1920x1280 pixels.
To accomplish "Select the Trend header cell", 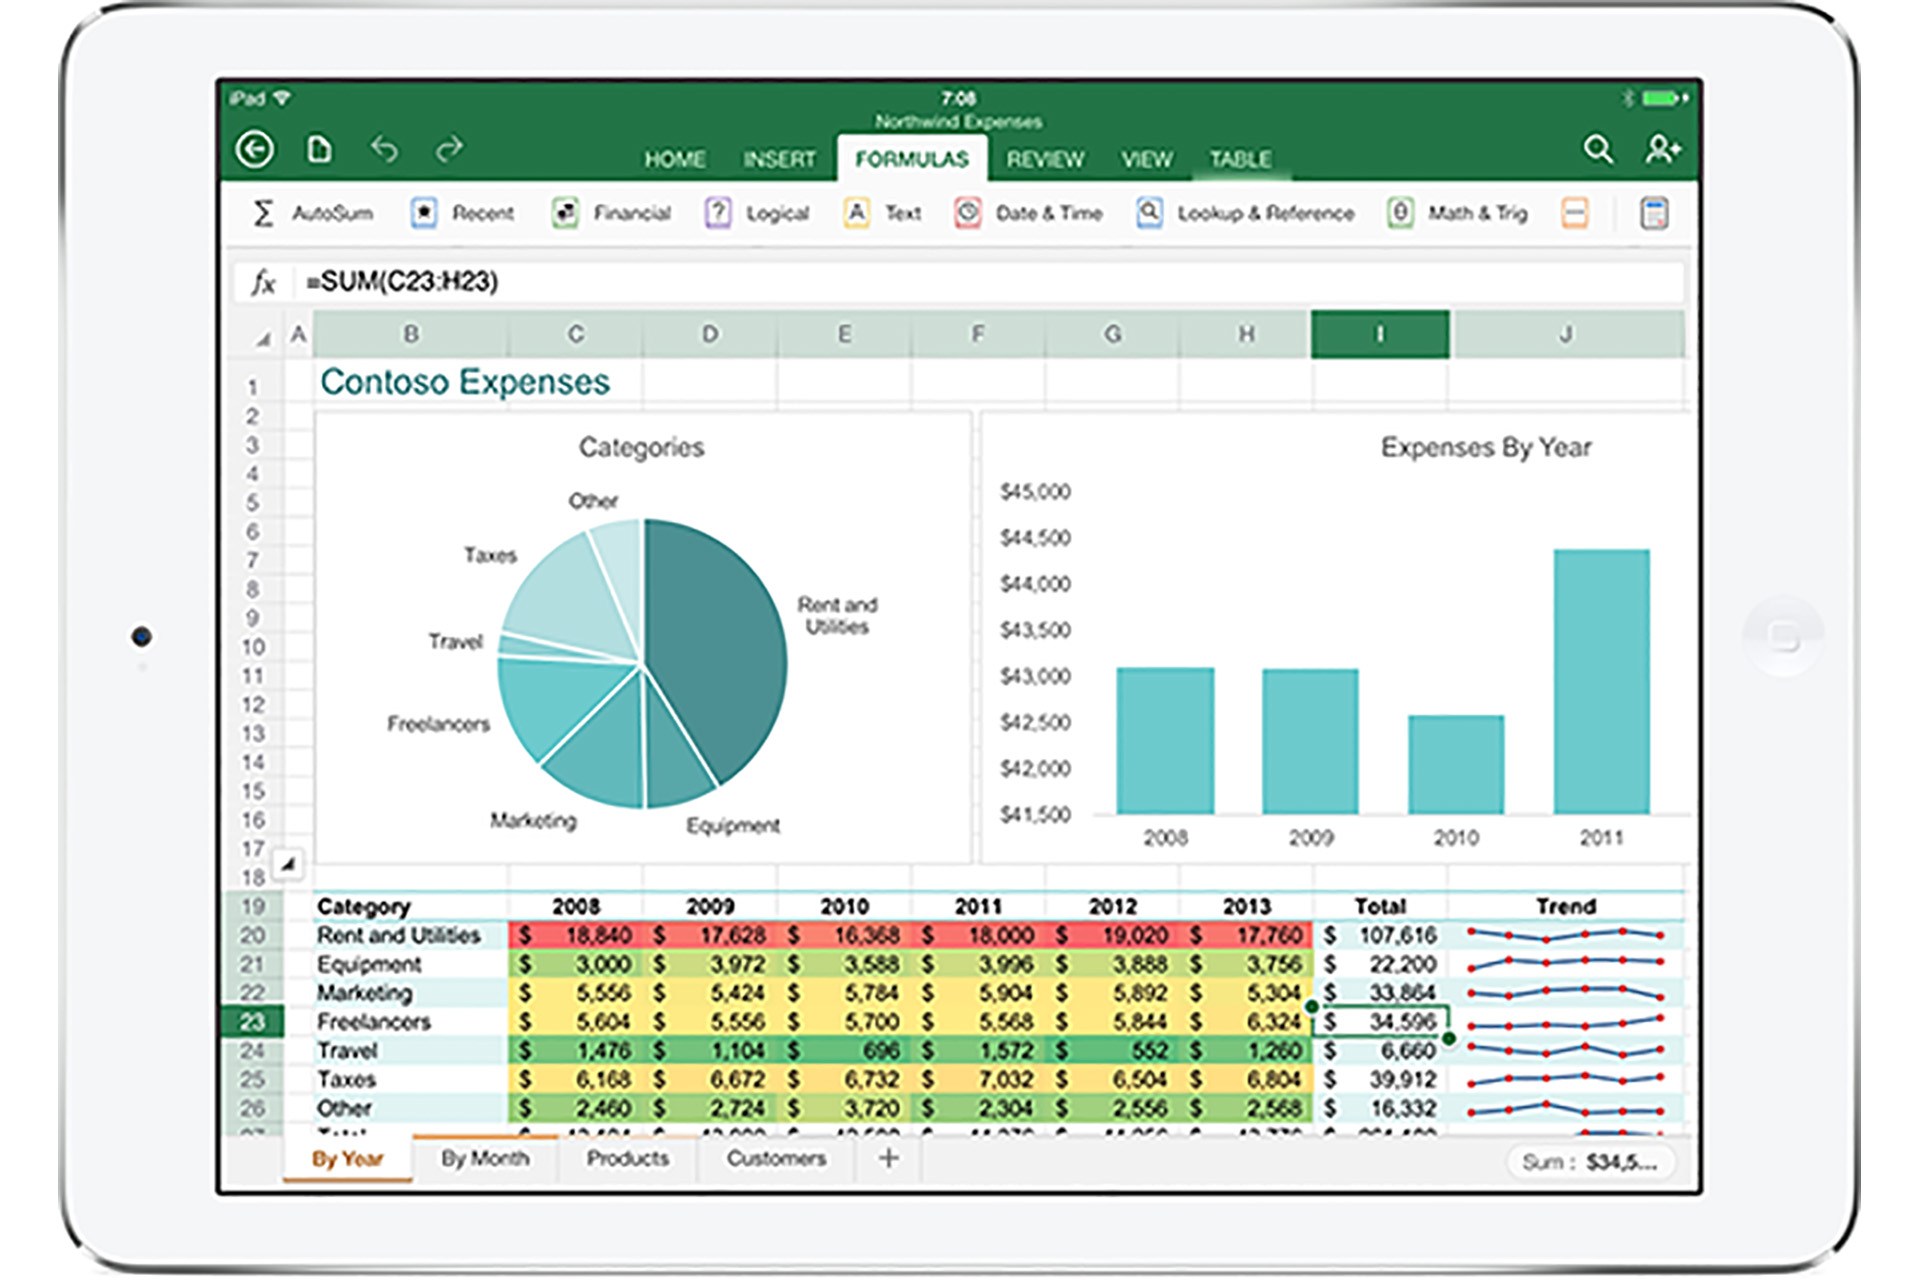I will coord(1566,906).
